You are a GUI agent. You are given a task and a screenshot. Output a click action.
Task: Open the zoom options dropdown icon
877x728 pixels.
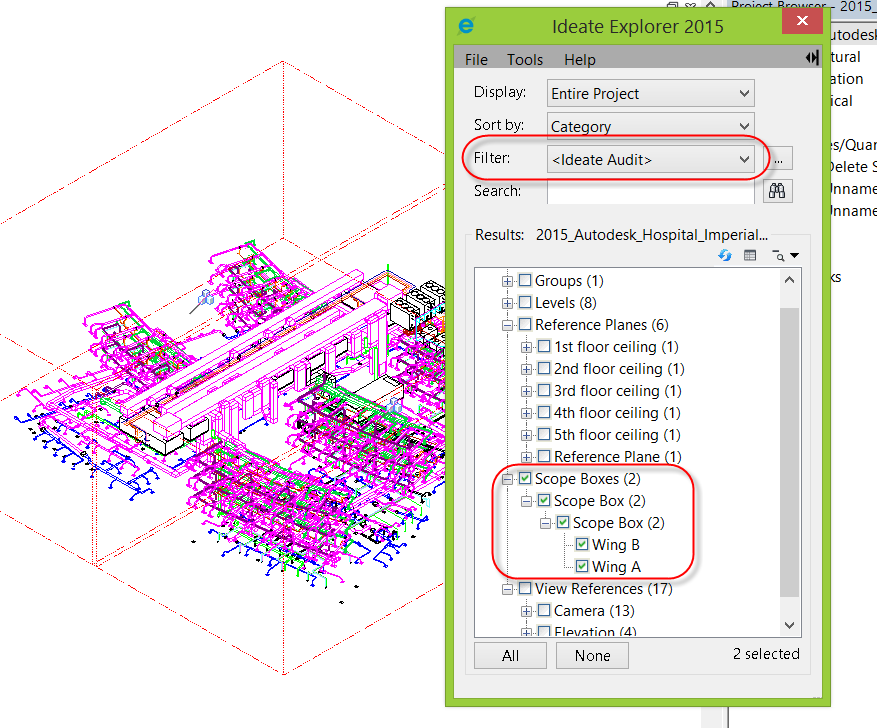click(x=785, y=256)
